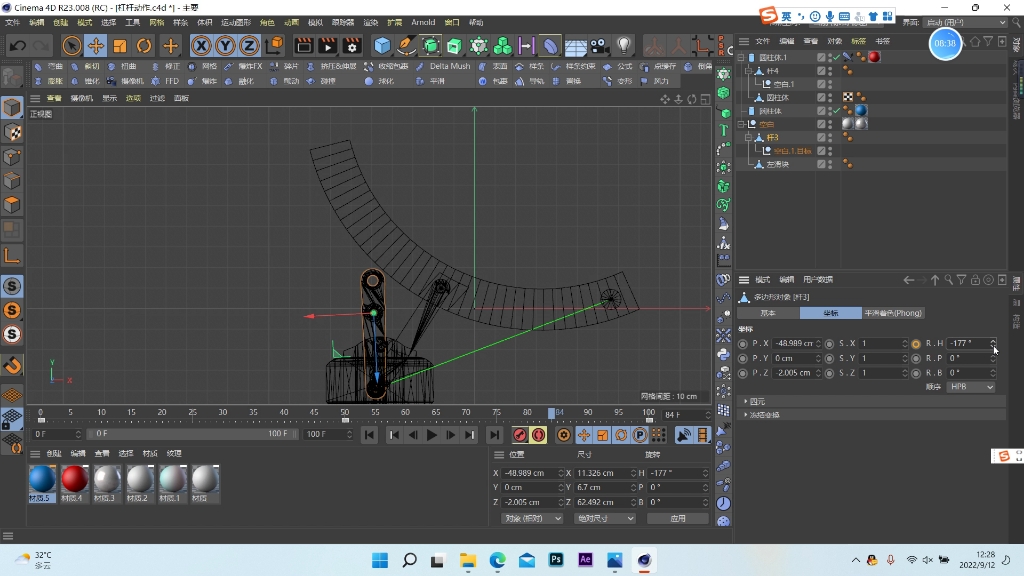Viewport: 1024px width, 576px height.
Task: Click the Render to Picture Viewer icon
Action: (x=327, y=47)
